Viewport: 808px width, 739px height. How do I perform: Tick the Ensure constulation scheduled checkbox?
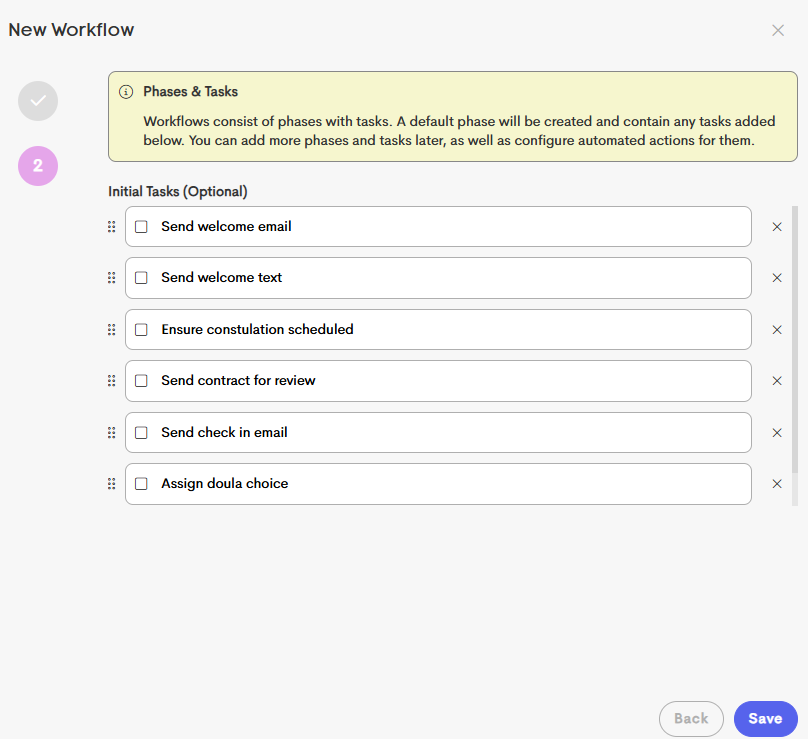click(141, 330)
